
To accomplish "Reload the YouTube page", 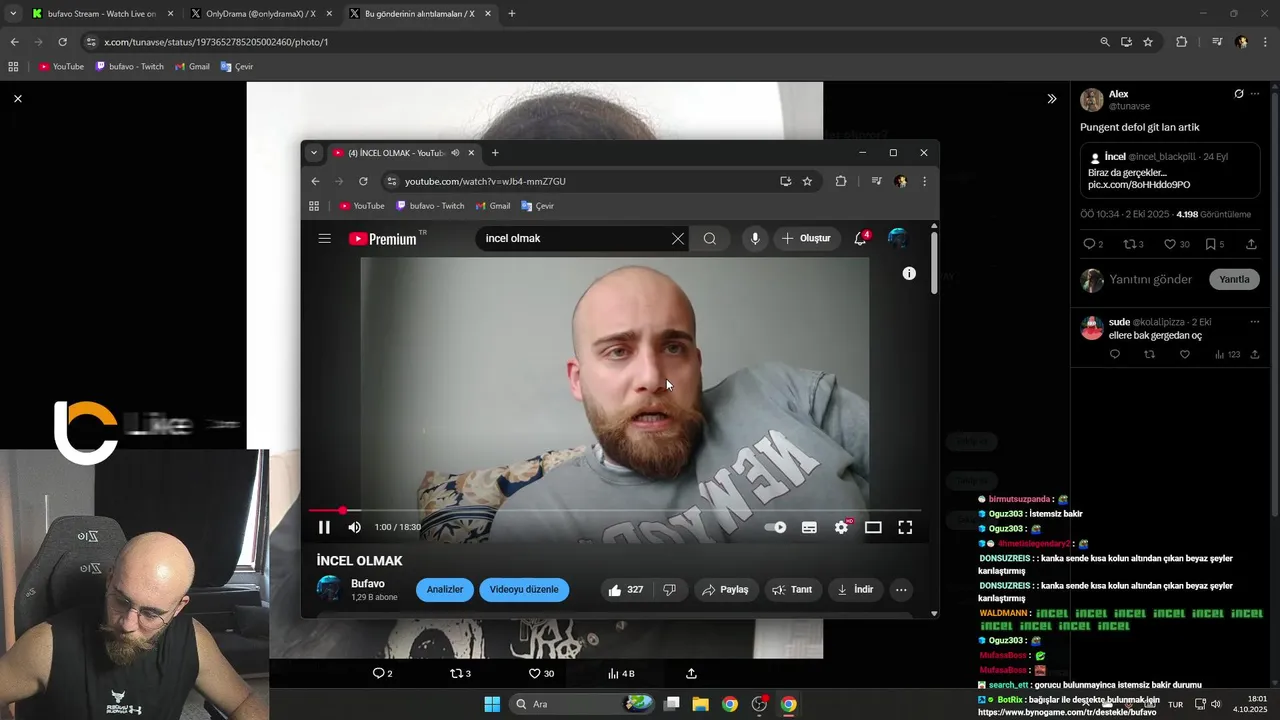I will pos(363,181).
